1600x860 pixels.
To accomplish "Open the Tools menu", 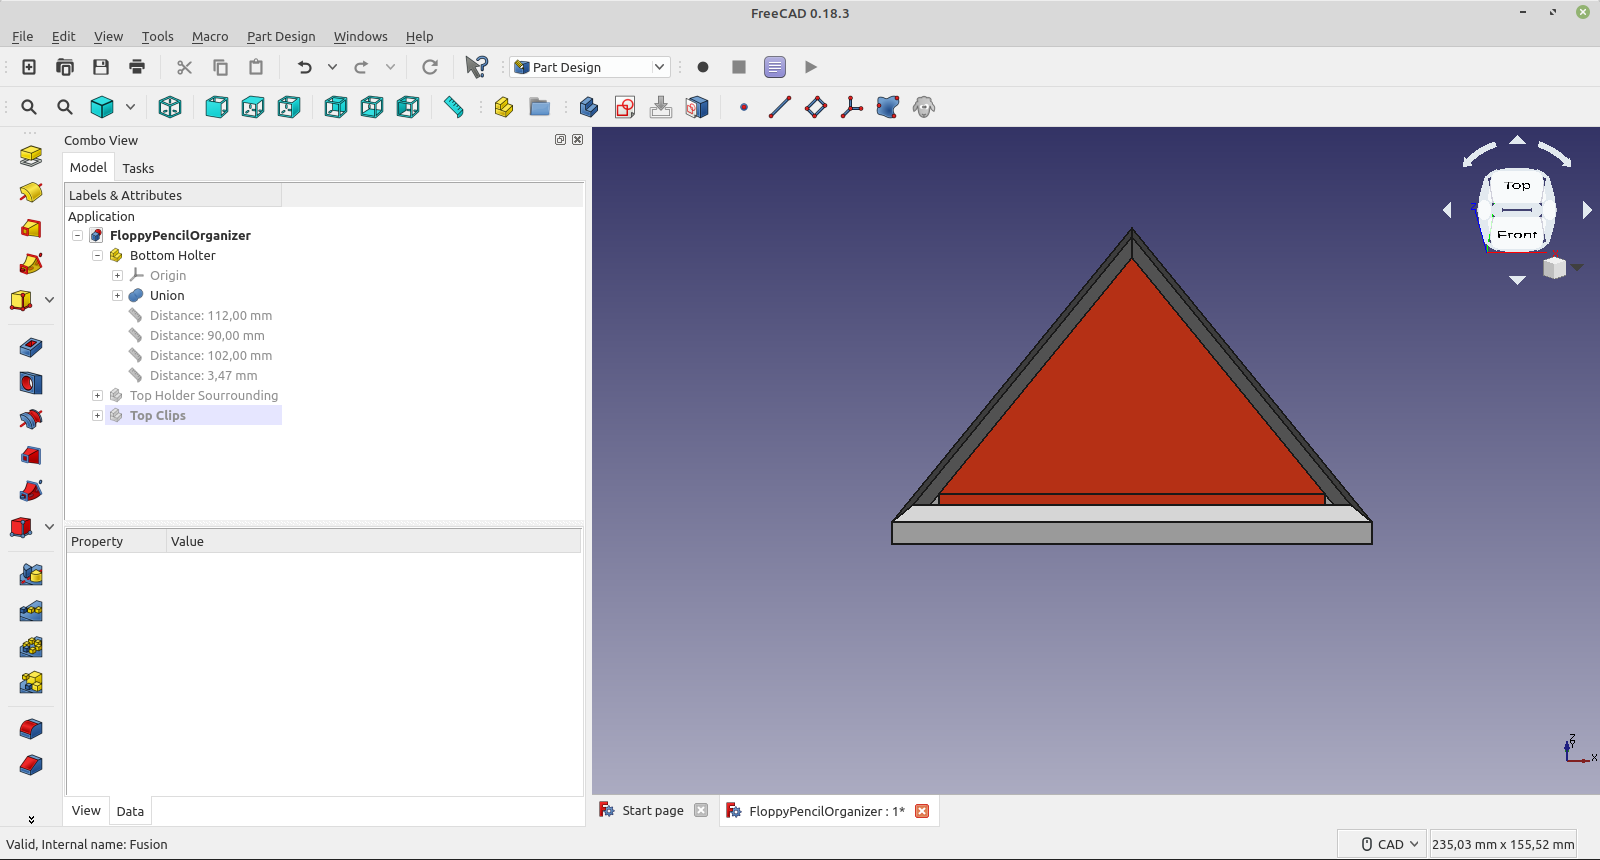I will [157, 36].
